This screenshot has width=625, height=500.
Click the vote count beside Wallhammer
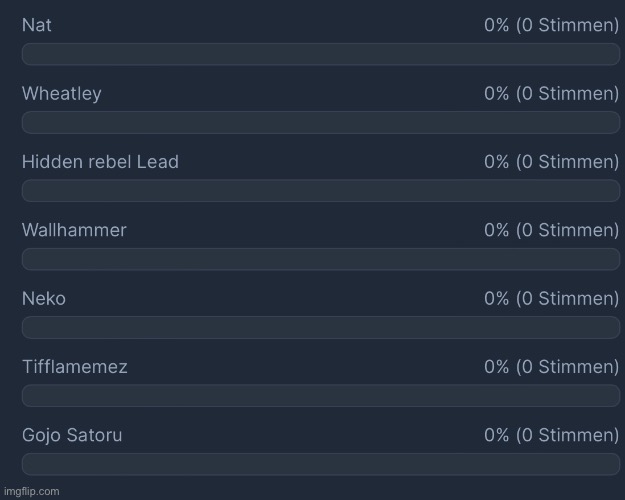[552, 230]
